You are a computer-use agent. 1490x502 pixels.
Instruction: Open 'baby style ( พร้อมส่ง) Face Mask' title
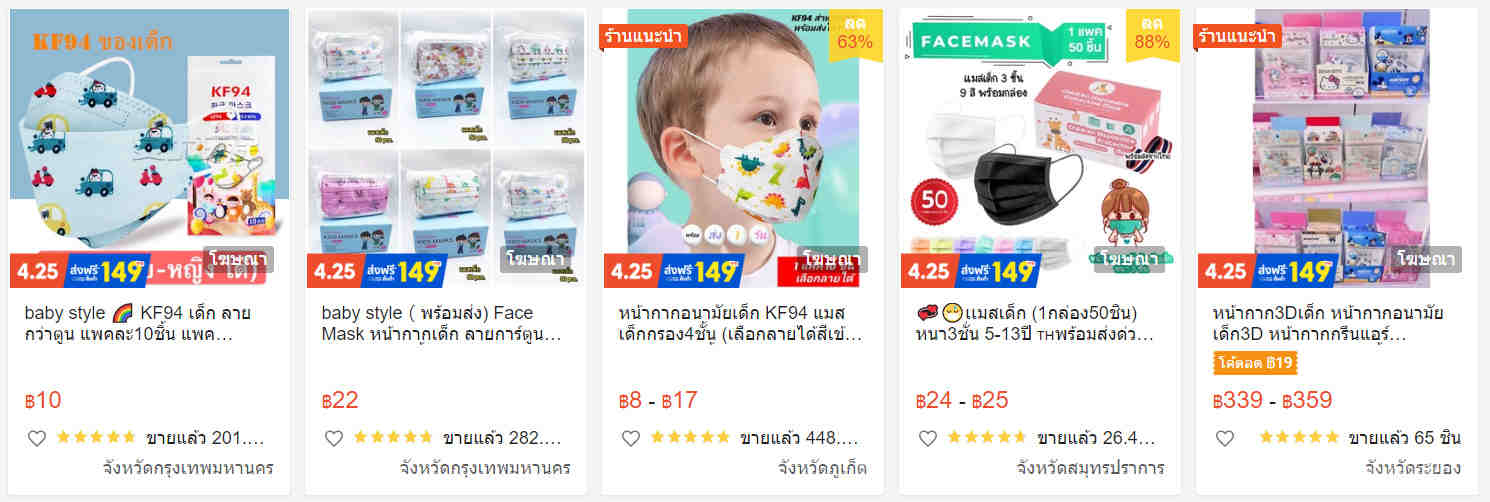click(x=442, y=323)
